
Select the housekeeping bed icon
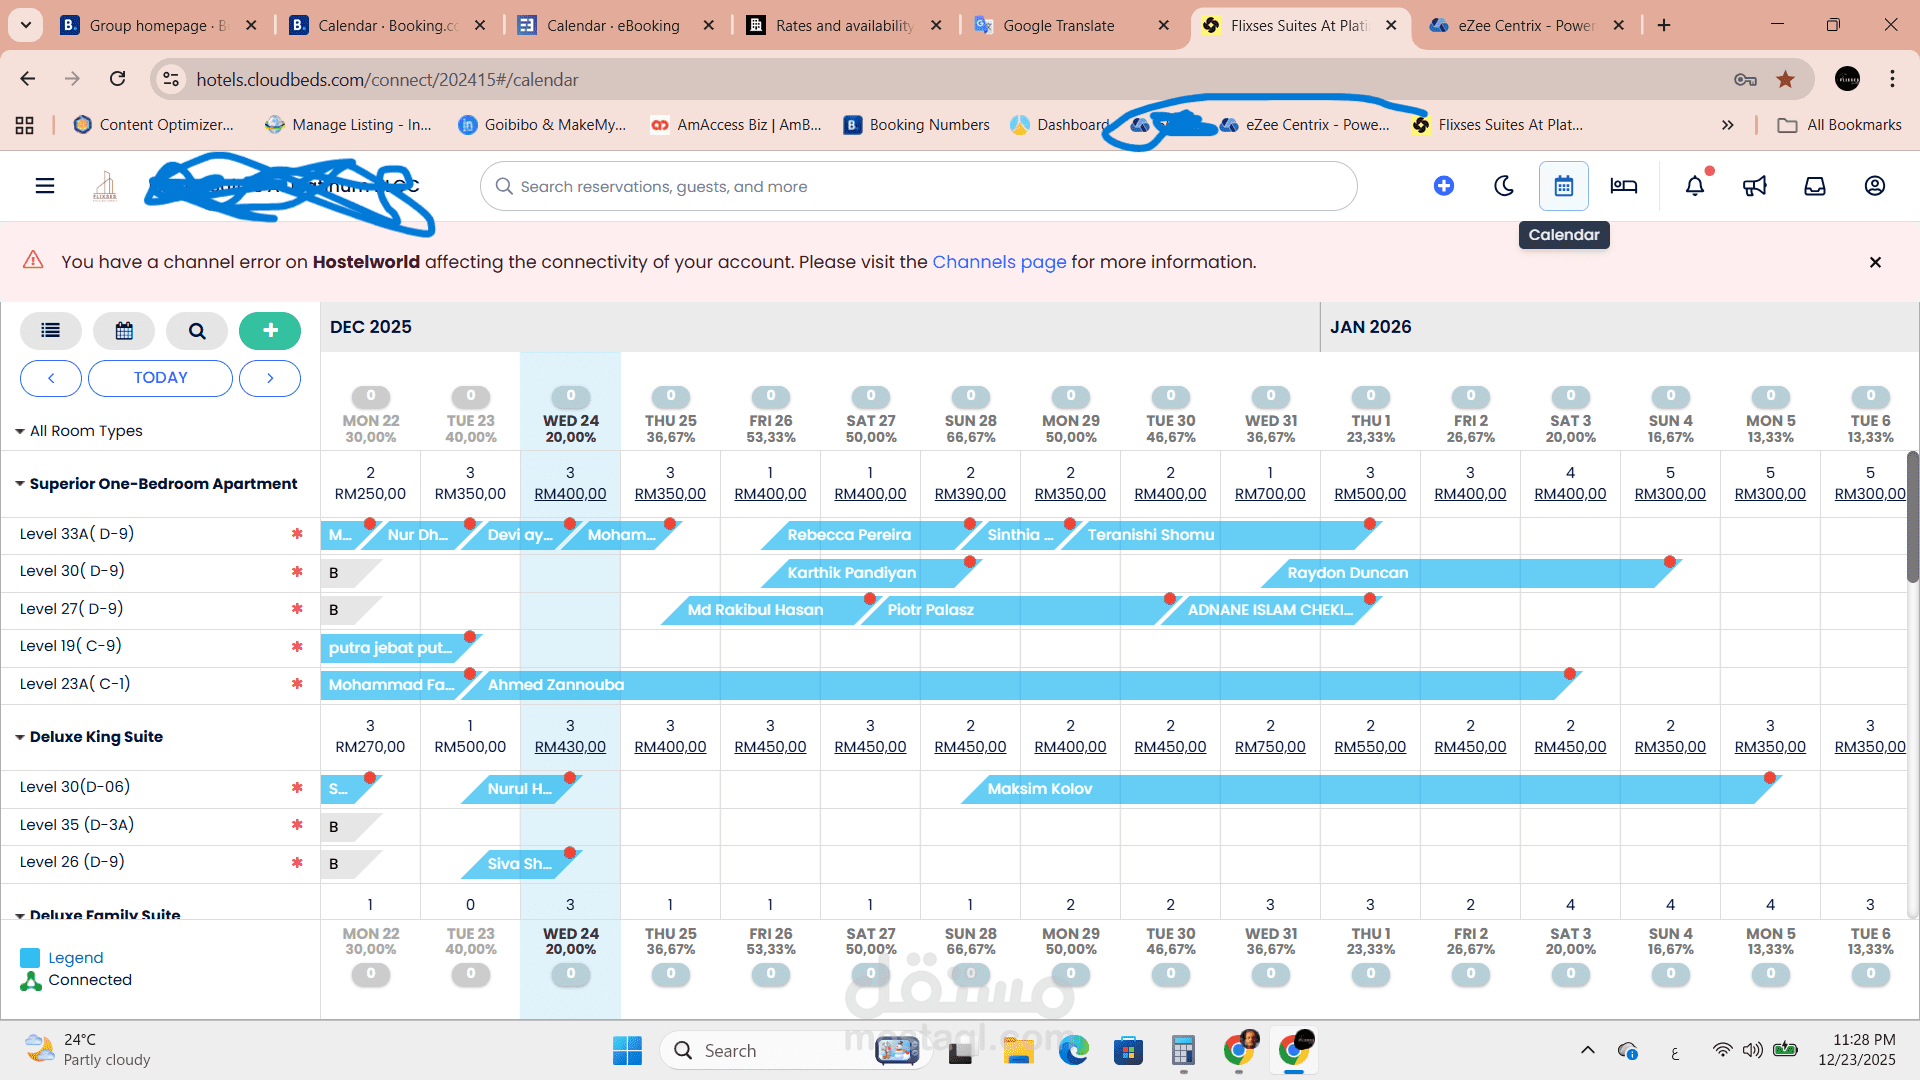[1624, 186]
